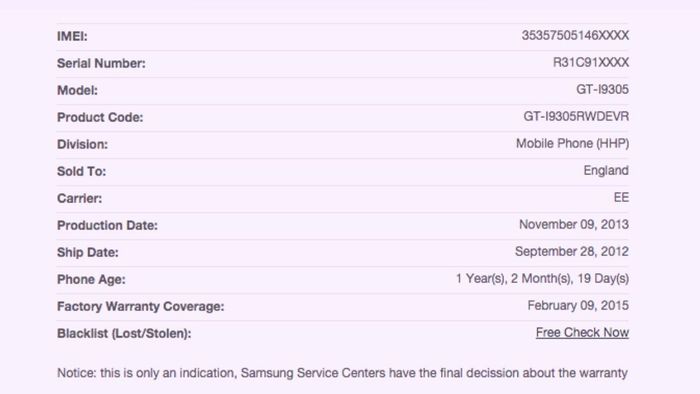Click the Ship Date September 28, 2012
Image resolution: width=700 pixels, height=394 pixels.
pyautogui.click(x=572, y=252)
